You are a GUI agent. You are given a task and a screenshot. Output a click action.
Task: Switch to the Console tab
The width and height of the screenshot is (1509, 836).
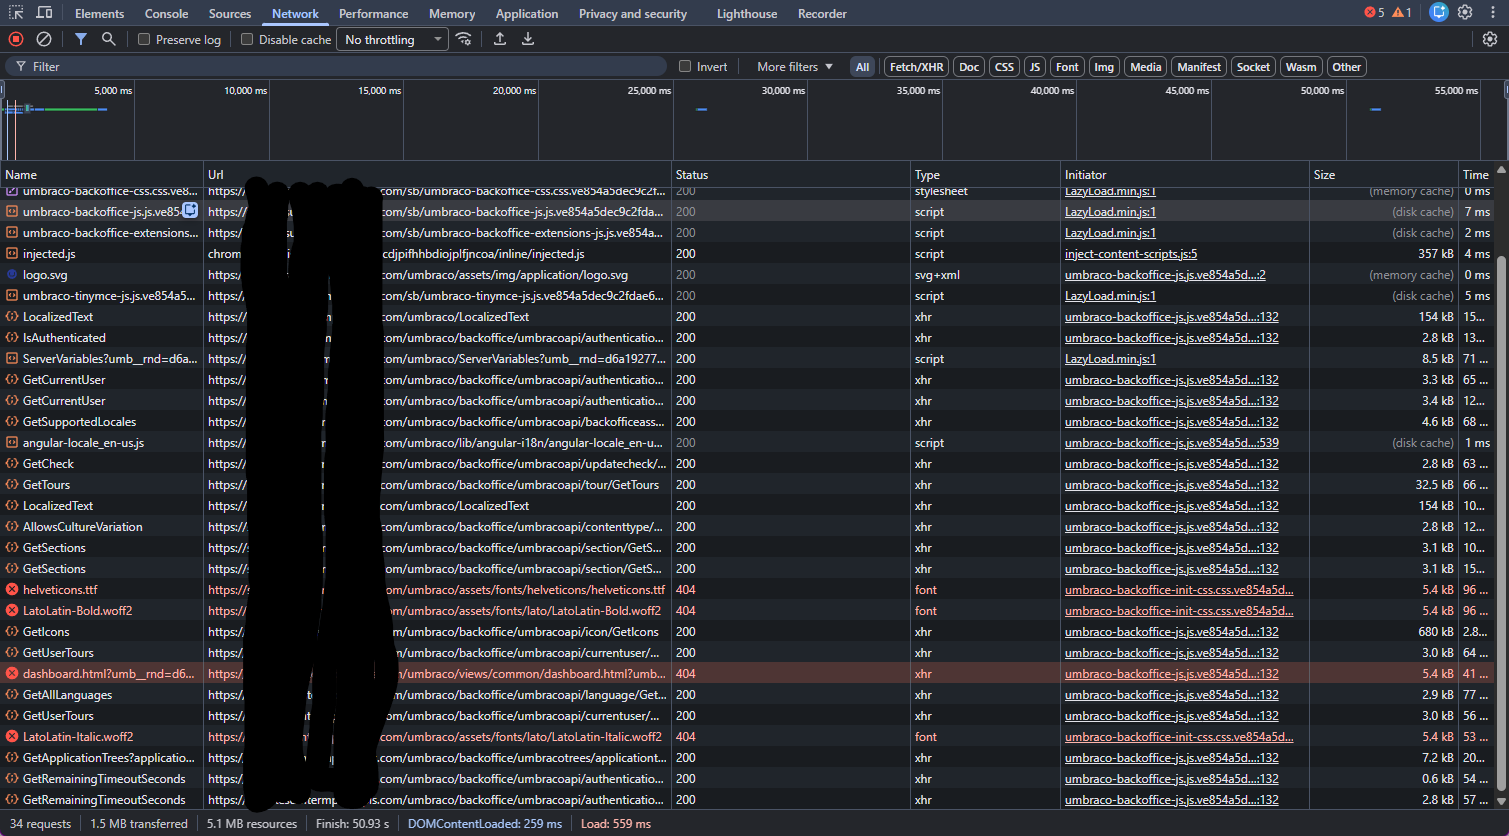(166, 14)
